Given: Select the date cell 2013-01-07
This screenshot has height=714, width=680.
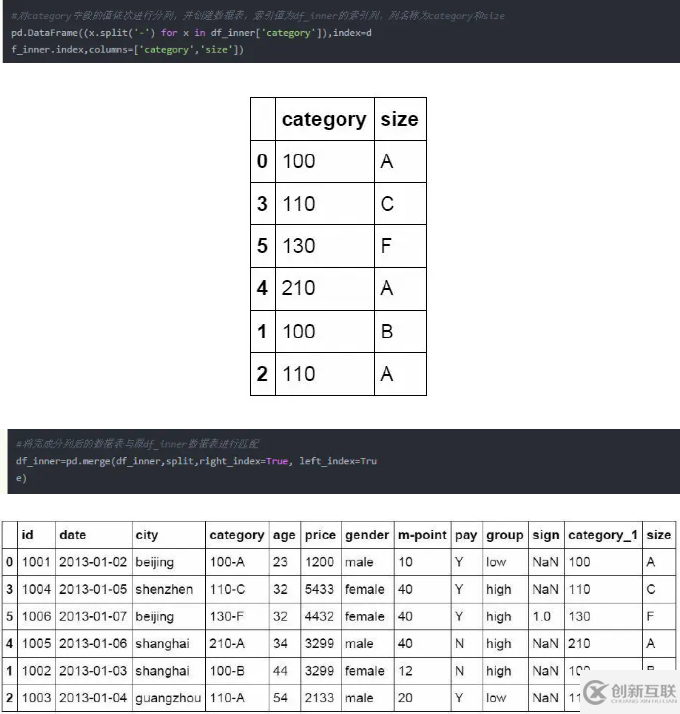Looking at the screenshot, I should [93, 617].
